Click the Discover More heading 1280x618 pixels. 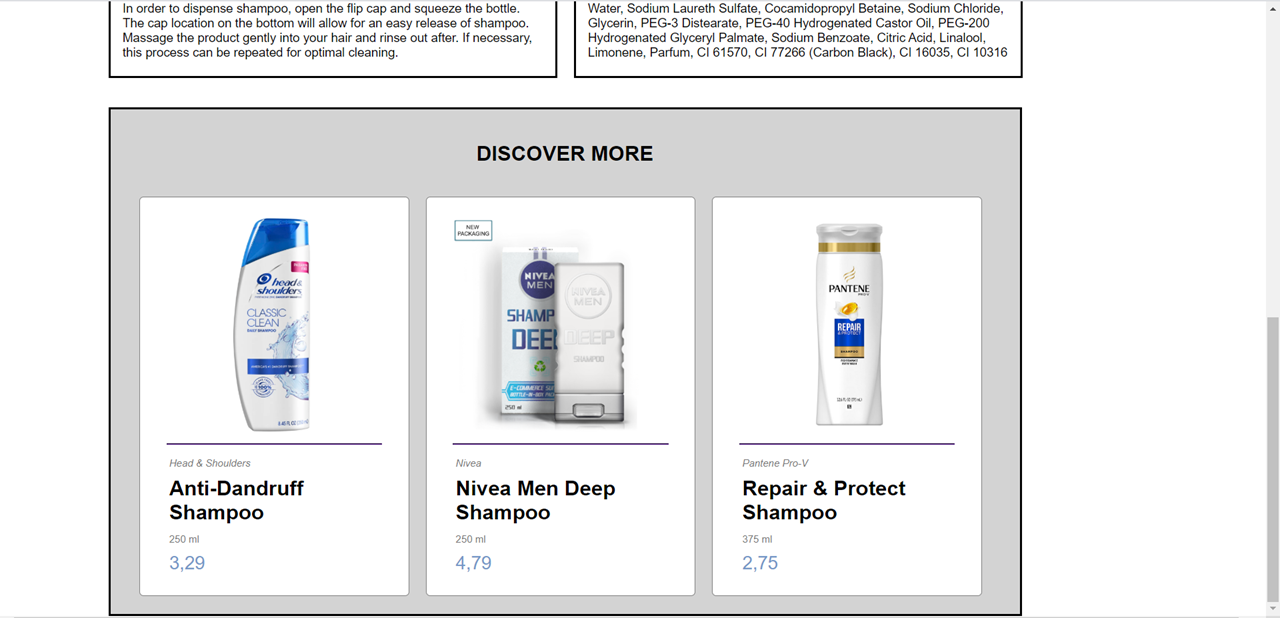565,153
